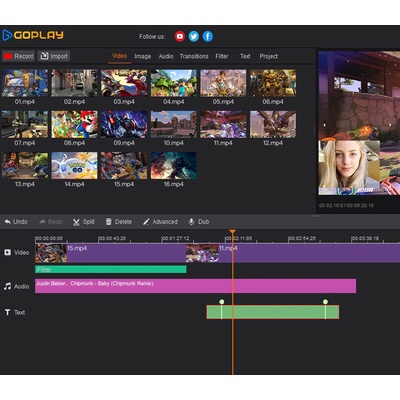The image size is (400, 400).
Task: Jump to 00:02:54:25 on the ruler
Action: pyautogui.click(x=302, y=238)
